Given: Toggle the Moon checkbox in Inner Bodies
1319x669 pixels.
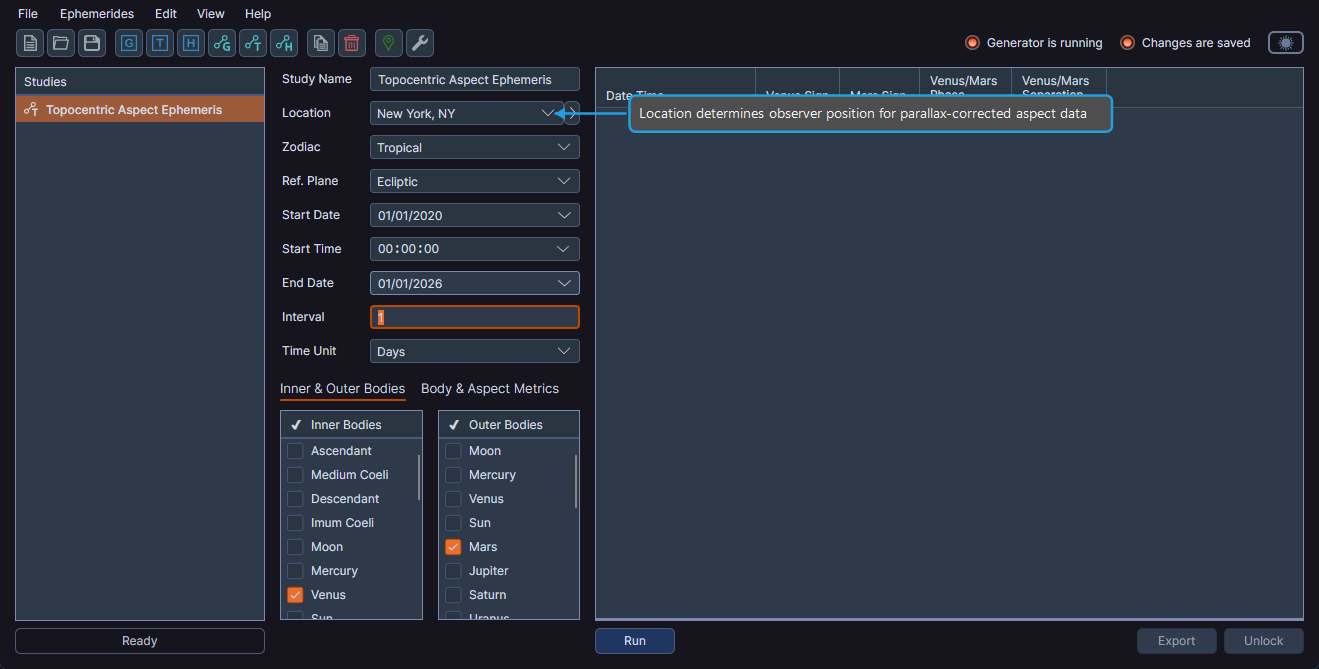Looking at the screenshot, I should 295,546.
